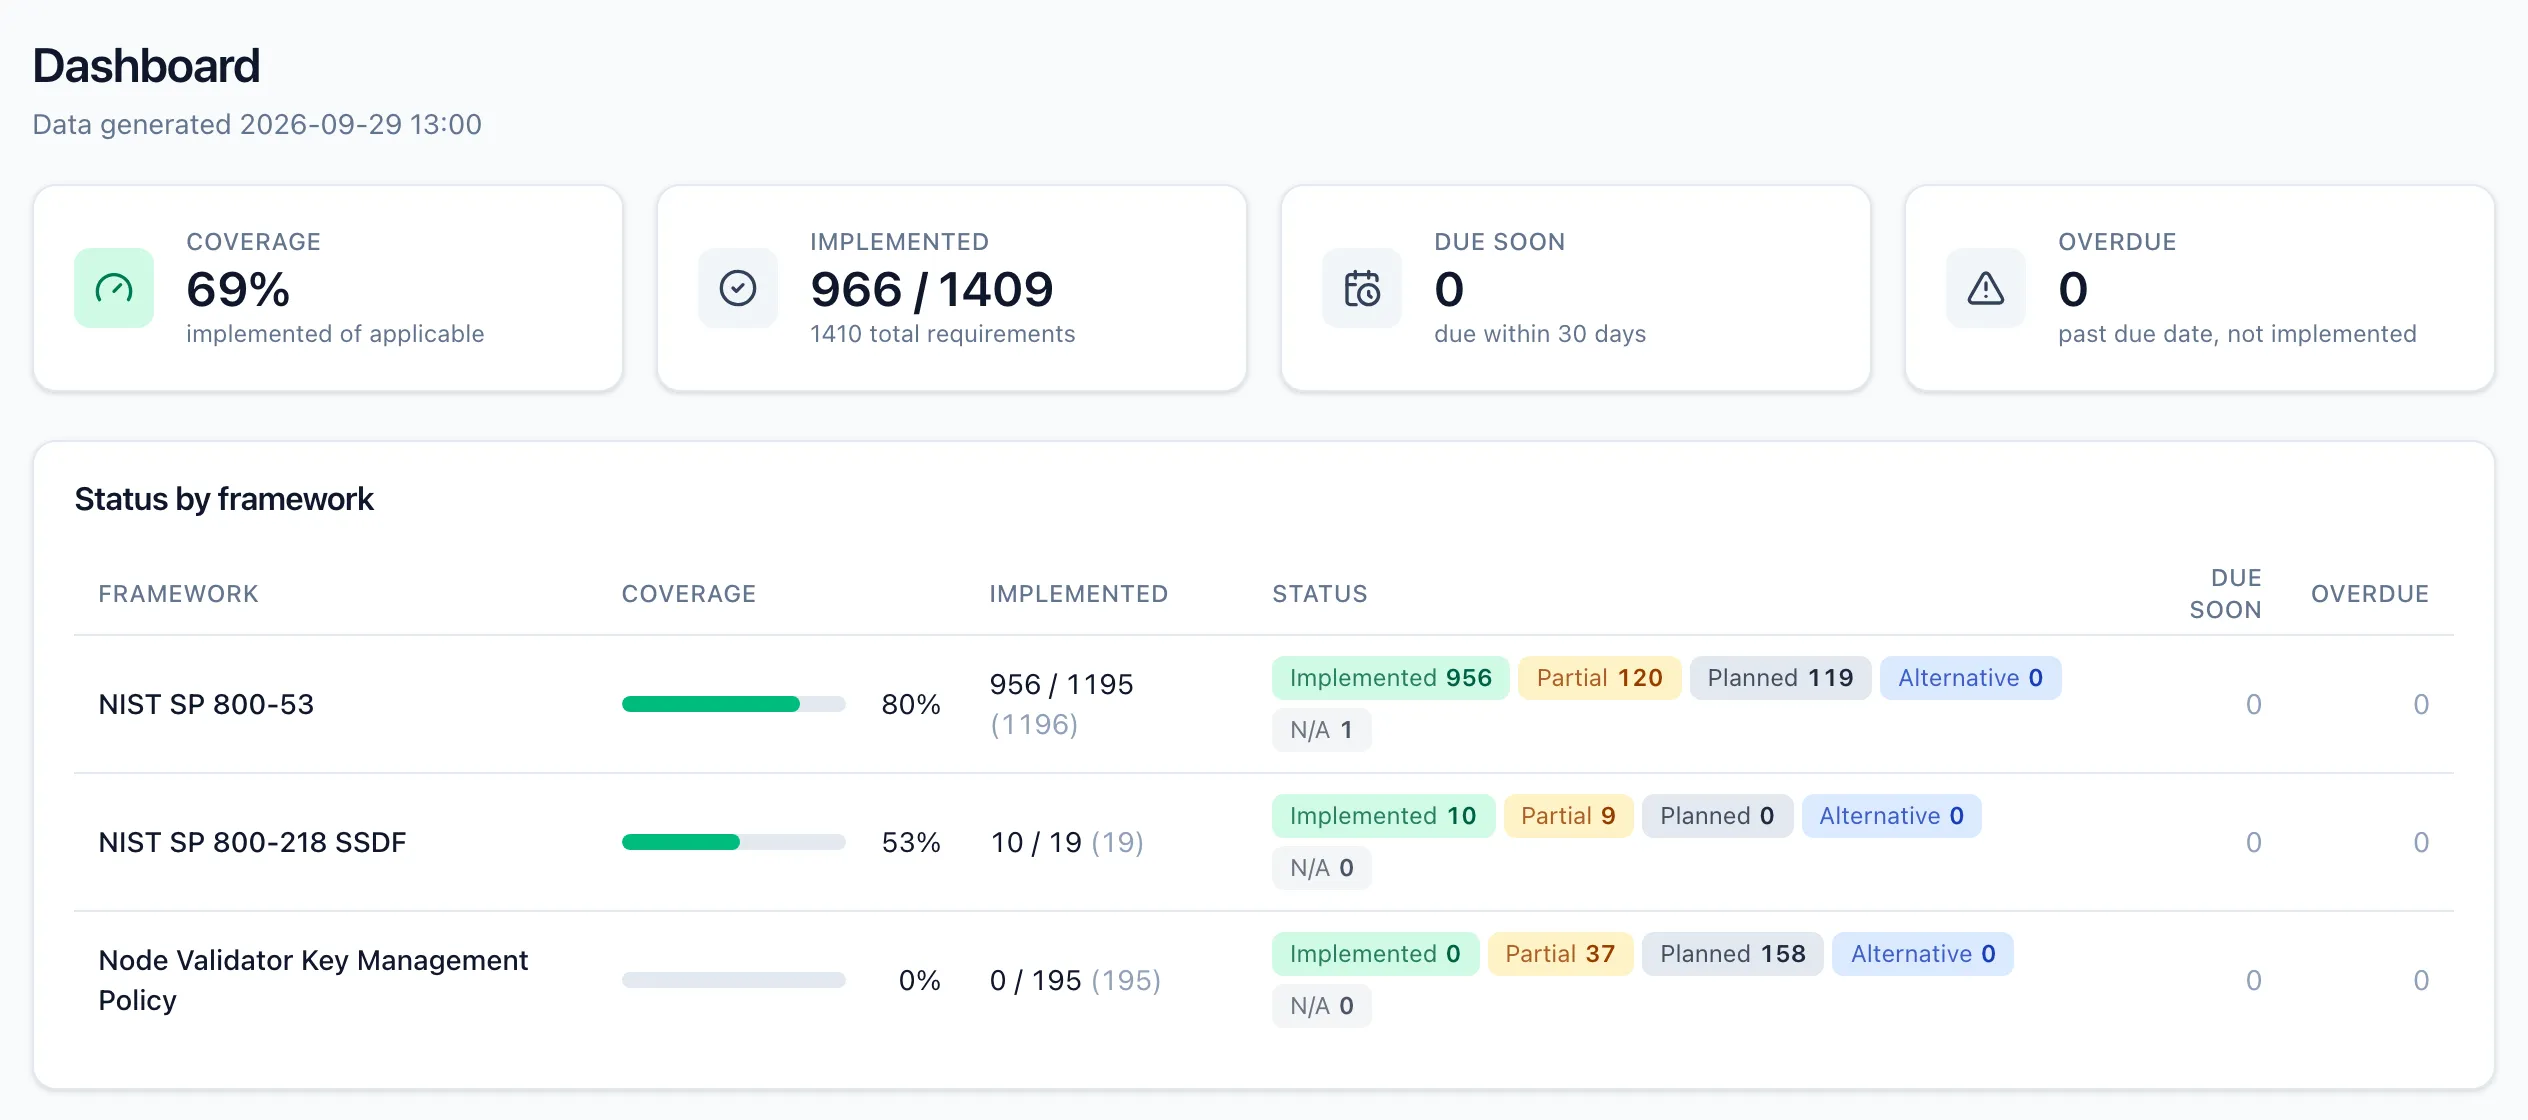Click the COVERAGE column header in table
The height and width of the screenshot is (1120, 2528).
689,594
